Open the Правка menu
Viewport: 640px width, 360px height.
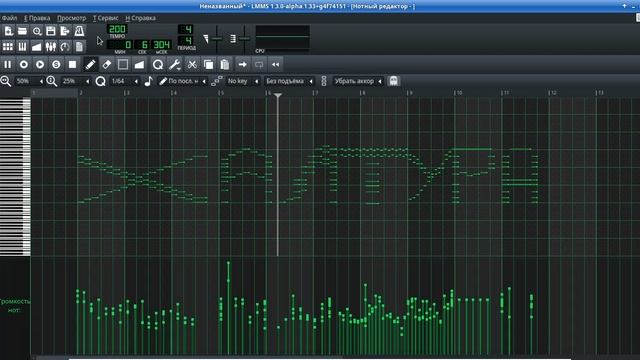pyautogui.click(x=37, y=18)
